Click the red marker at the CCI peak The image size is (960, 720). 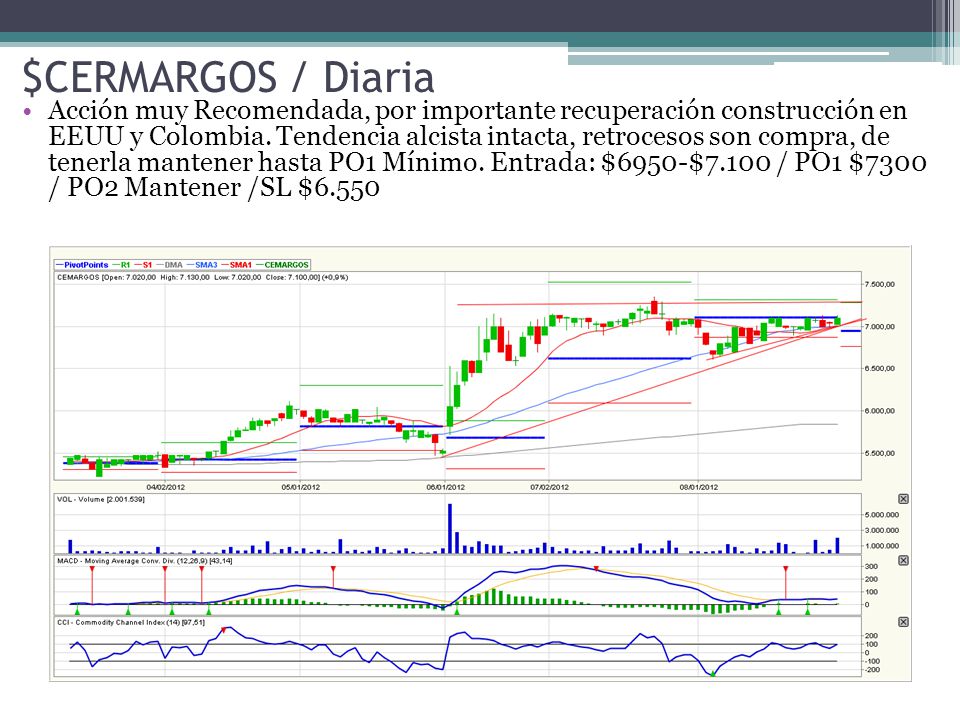click(x=224, y=630)
